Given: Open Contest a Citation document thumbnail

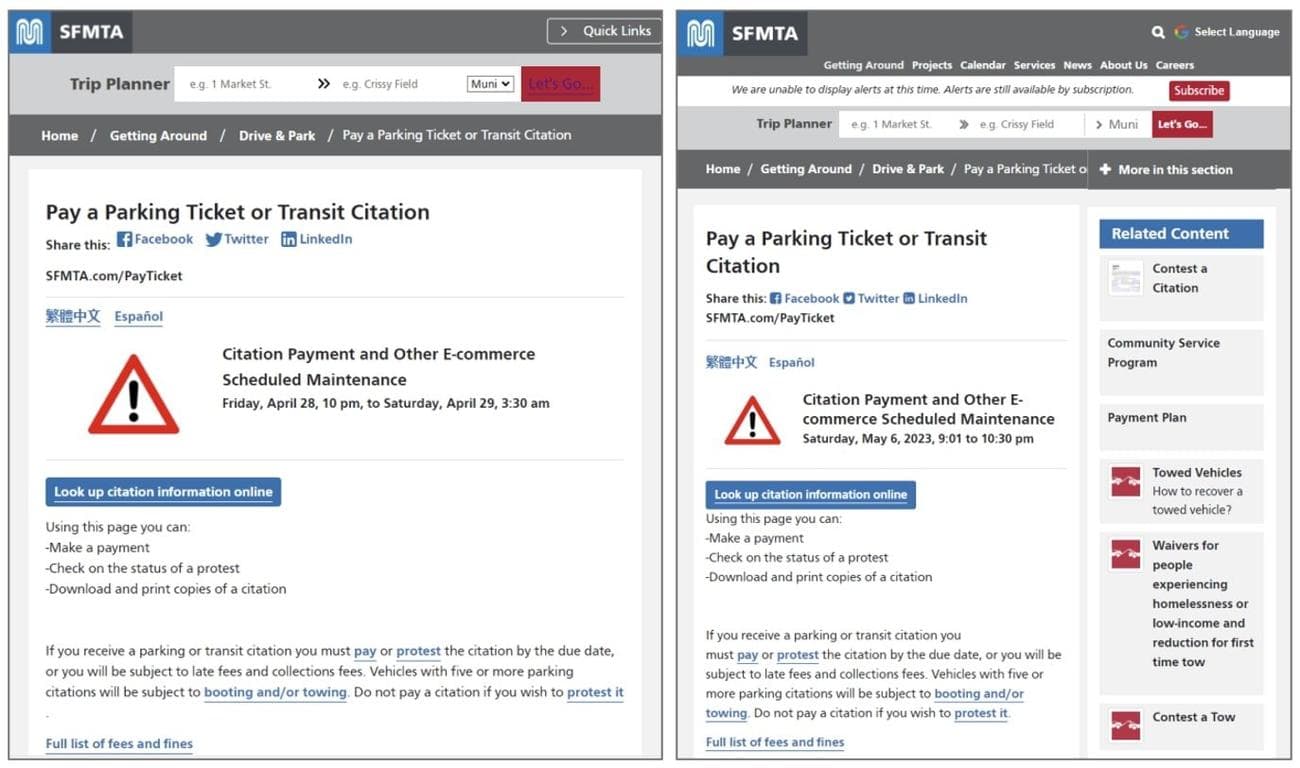Looking at the screenshot, I should 1125,278.
